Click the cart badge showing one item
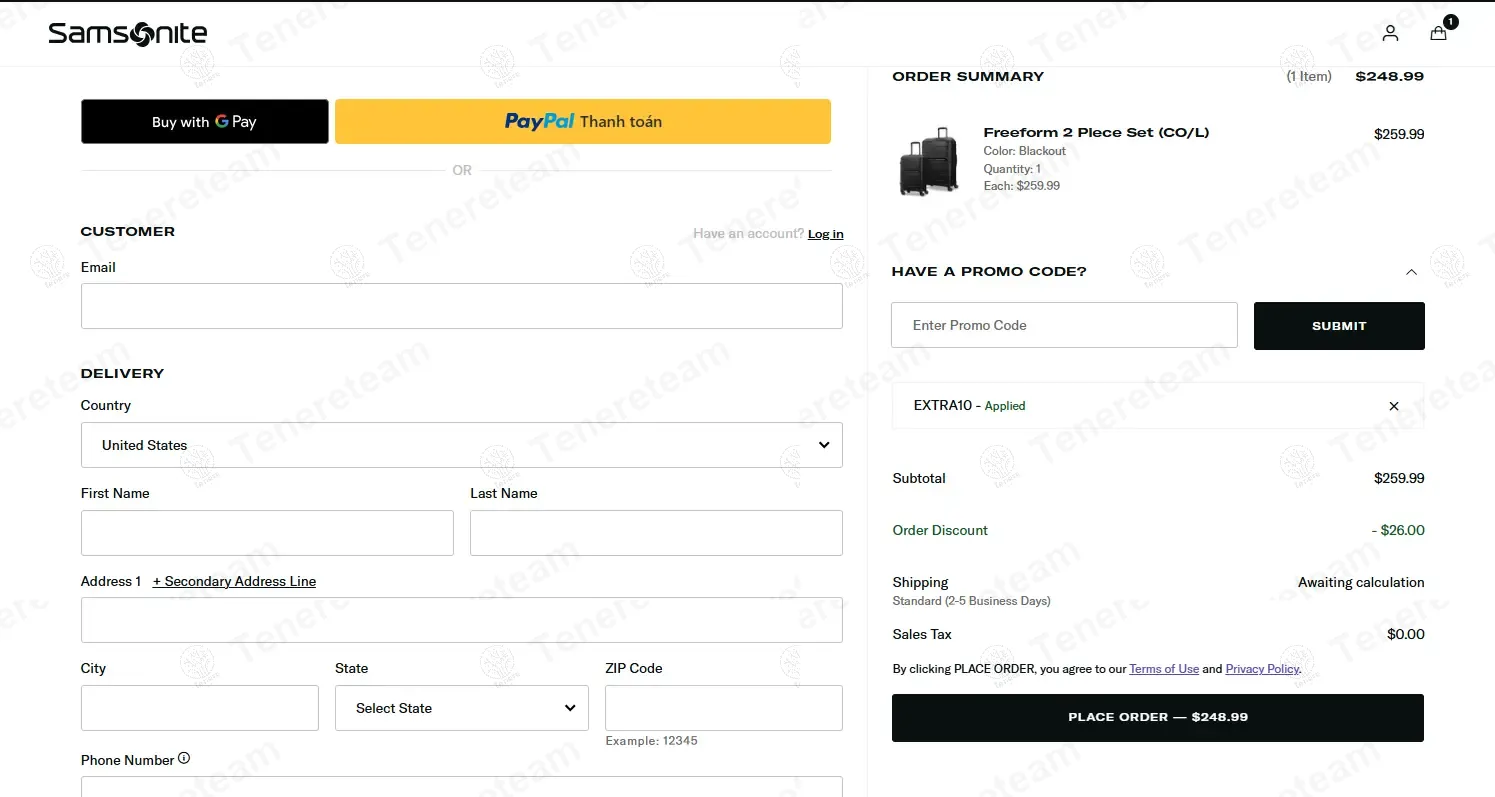Viewport: 1495px width, 797px height. coord(1450,20)
